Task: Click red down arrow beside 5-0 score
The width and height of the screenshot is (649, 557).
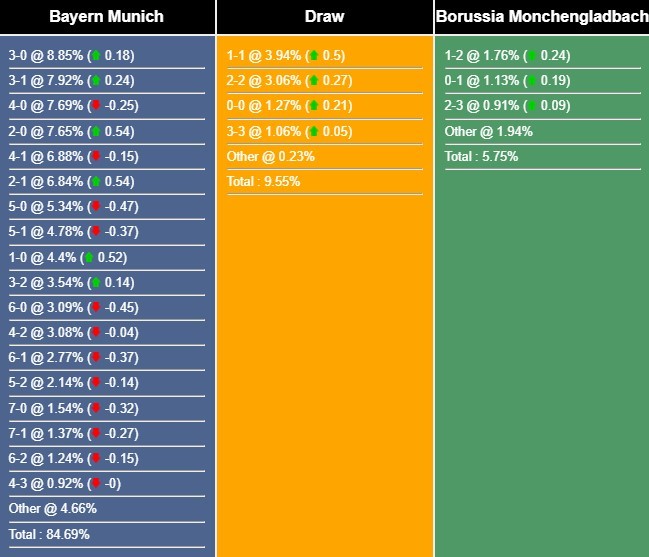Action: [x=96, y=206]
